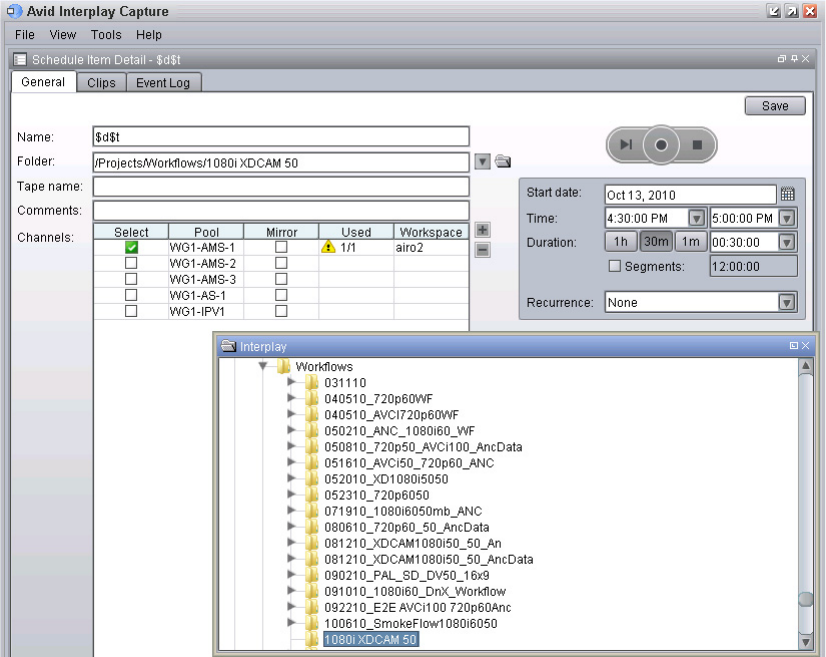
Task: Check the Select box for WG1-AMS-2
Action: [x=131, y=262]
